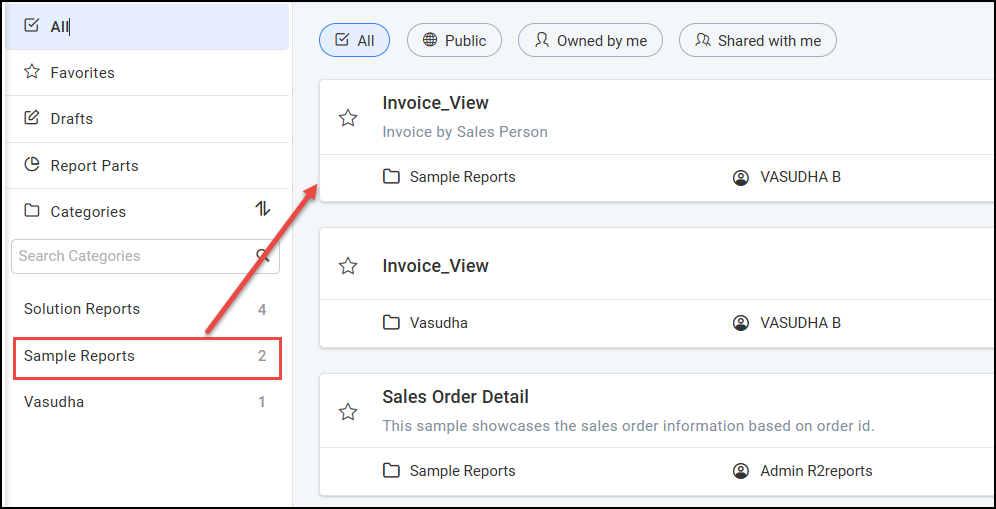Screen dimensions: 996x509
Task: Select the Sample Reports category
Action: point(80,356)
